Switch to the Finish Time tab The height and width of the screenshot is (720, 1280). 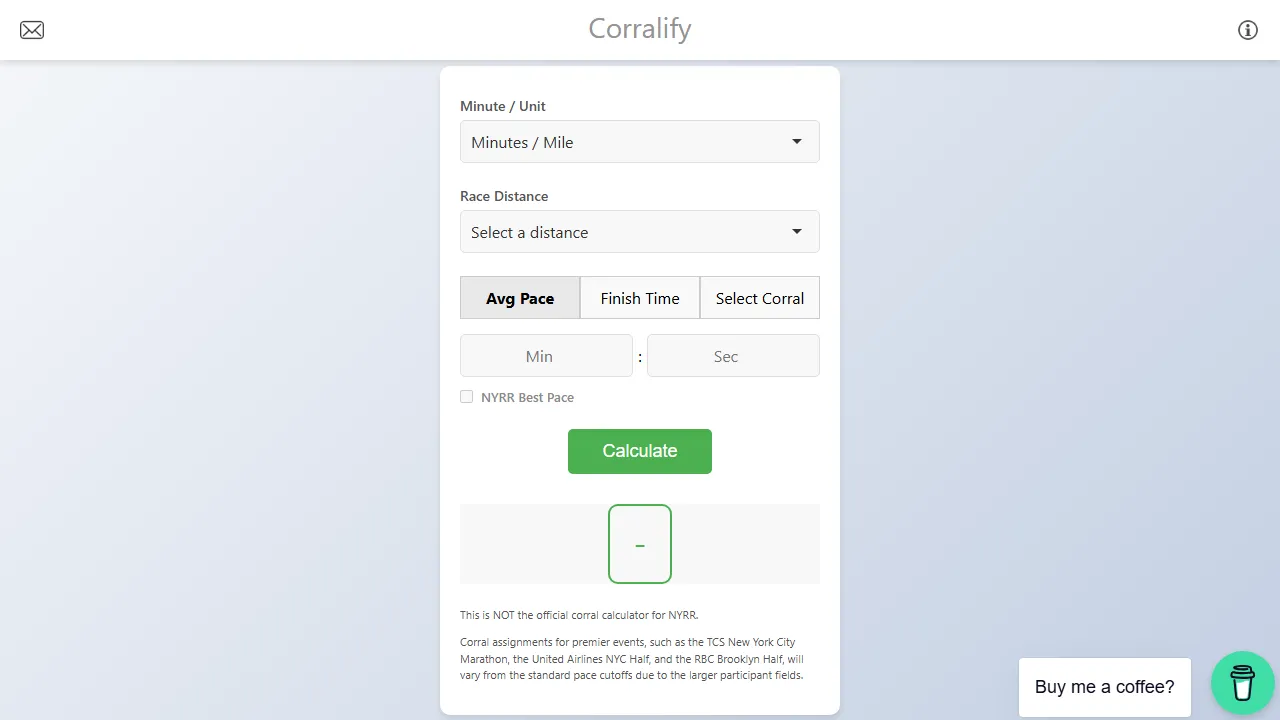(x=639, y=297)
